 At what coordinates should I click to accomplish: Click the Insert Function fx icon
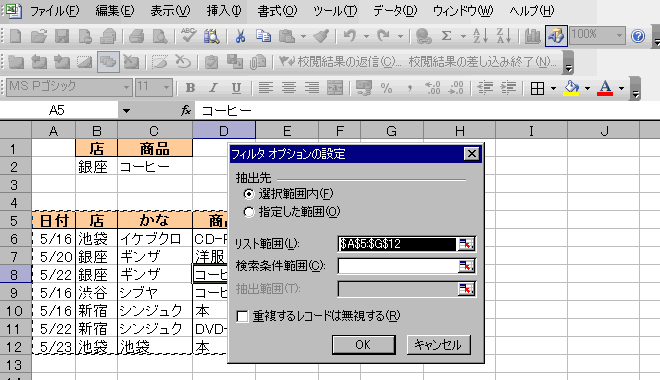(x=186, y=111)
